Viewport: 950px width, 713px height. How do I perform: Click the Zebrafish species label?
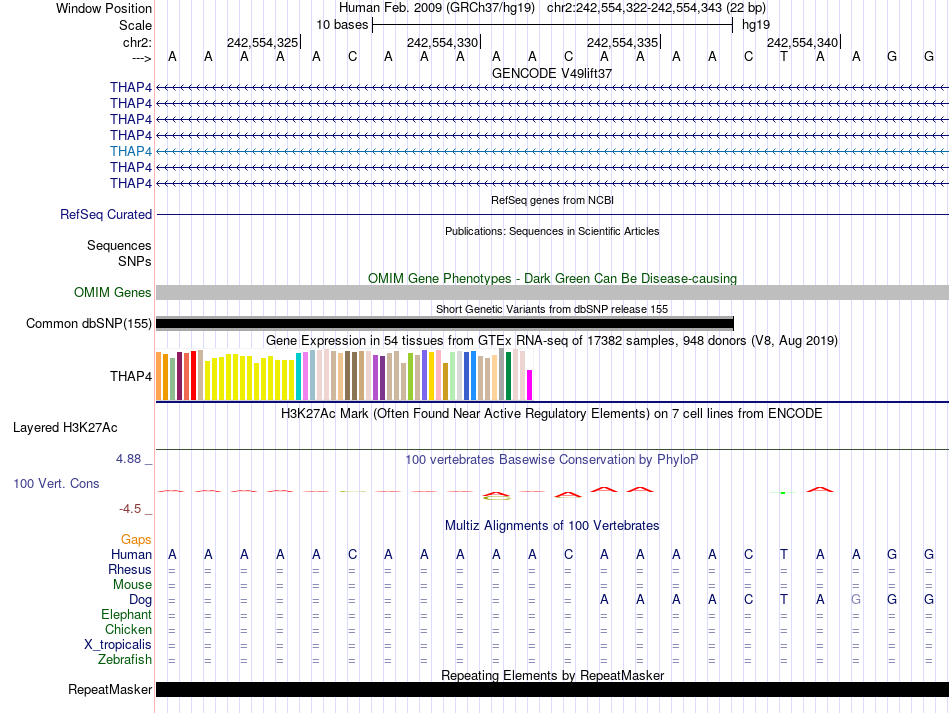click(125, 660)
